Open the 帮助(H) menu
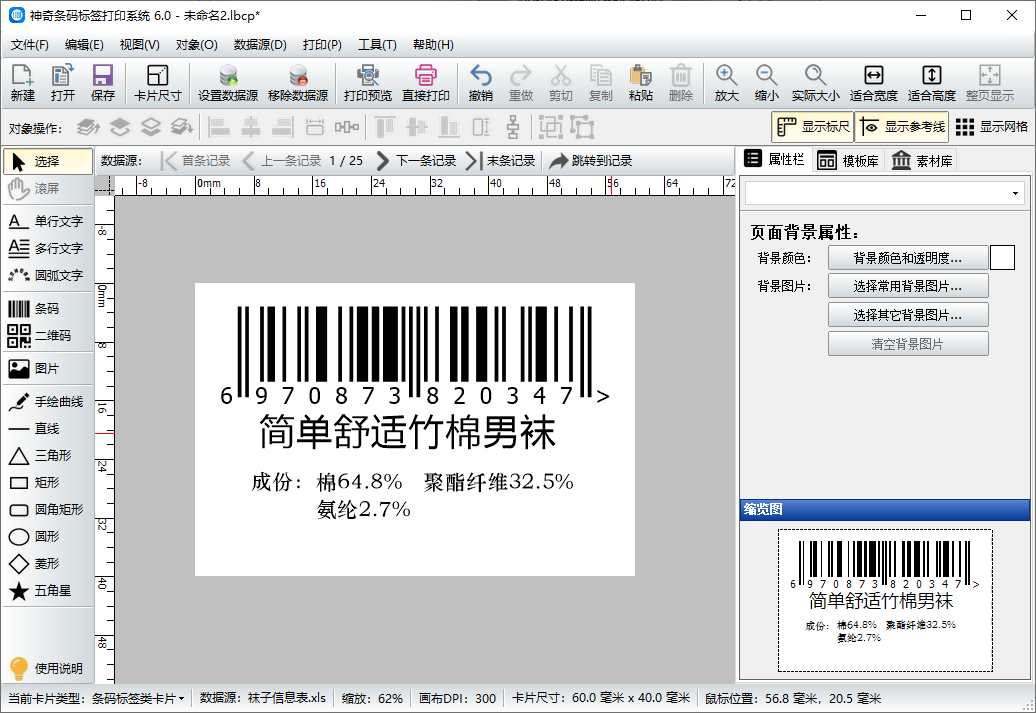 433,45
